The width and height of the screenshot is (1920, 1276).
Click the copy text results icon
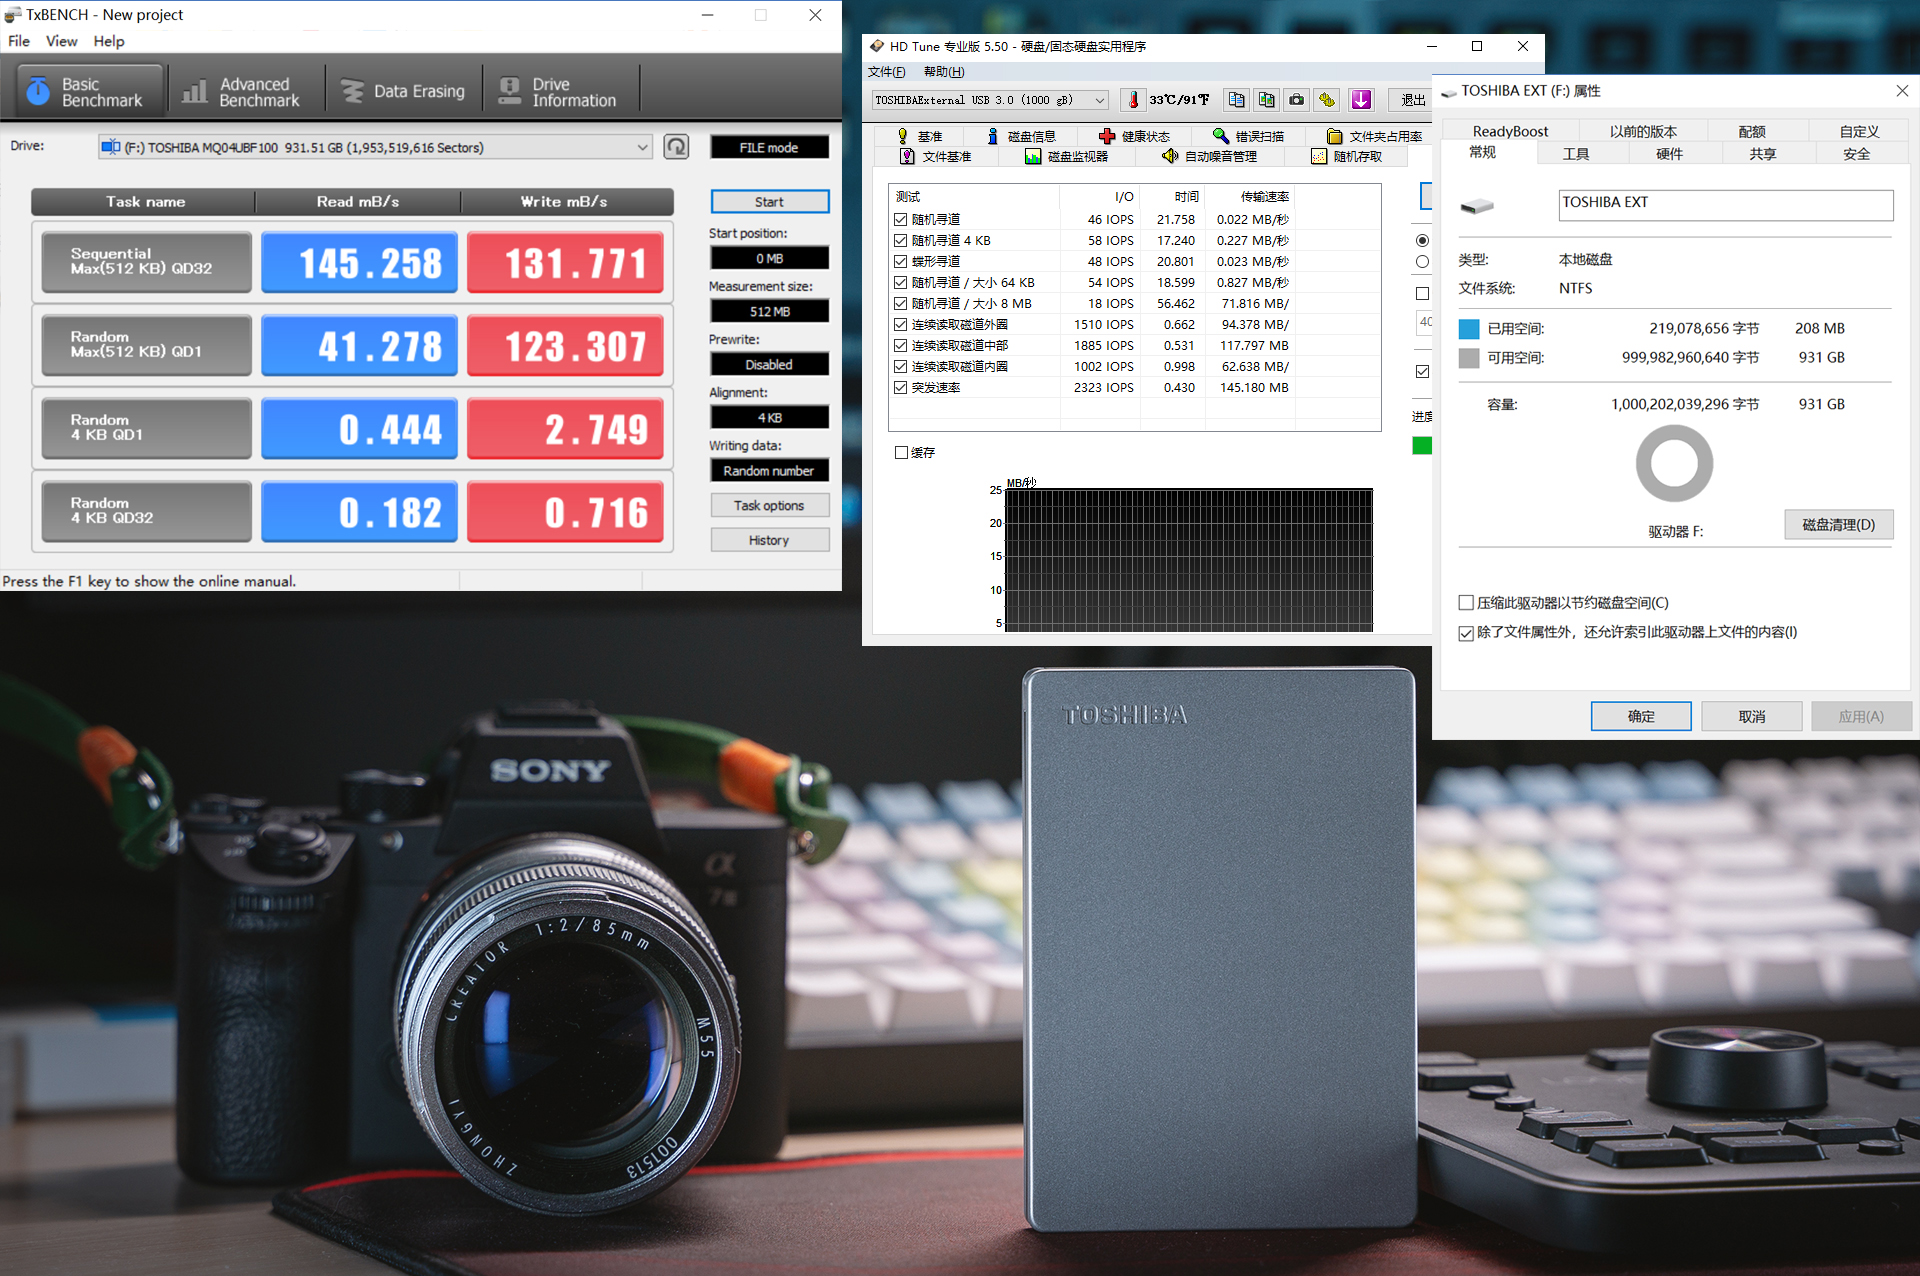coord(1236,100)
